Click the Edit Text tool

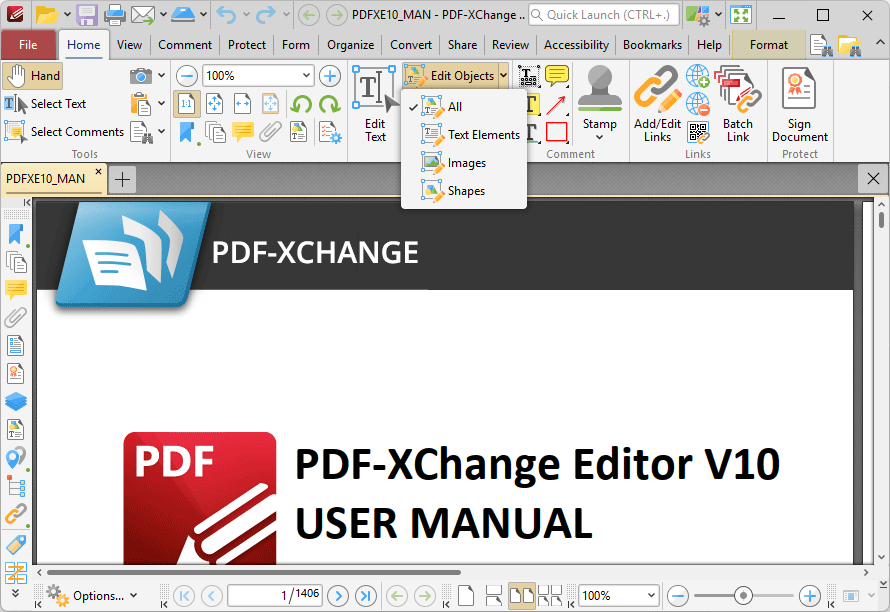coord(375,104)
